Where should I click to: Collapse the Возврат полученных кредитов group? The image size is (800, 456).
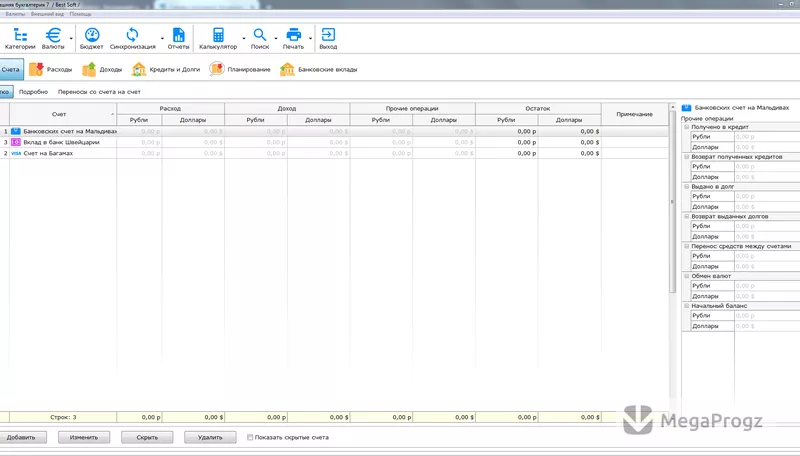click(687, 157)
